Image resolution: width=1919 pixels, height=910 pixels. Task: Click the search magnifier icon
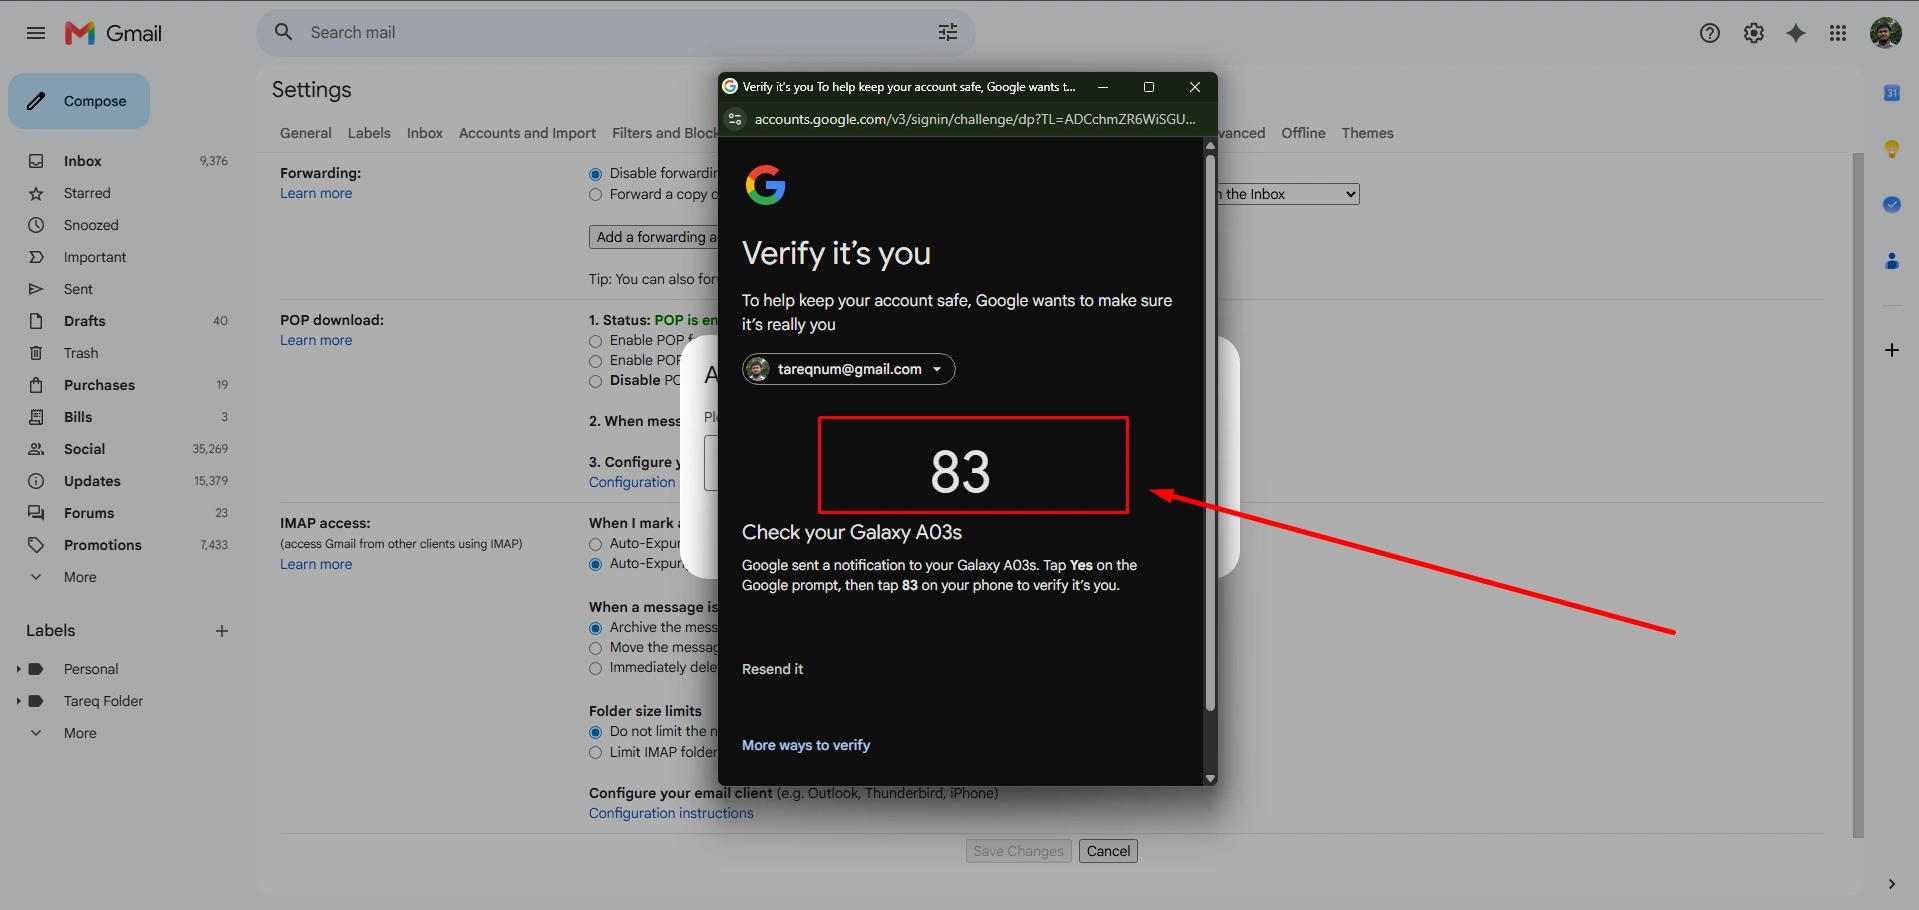(284, 32)
